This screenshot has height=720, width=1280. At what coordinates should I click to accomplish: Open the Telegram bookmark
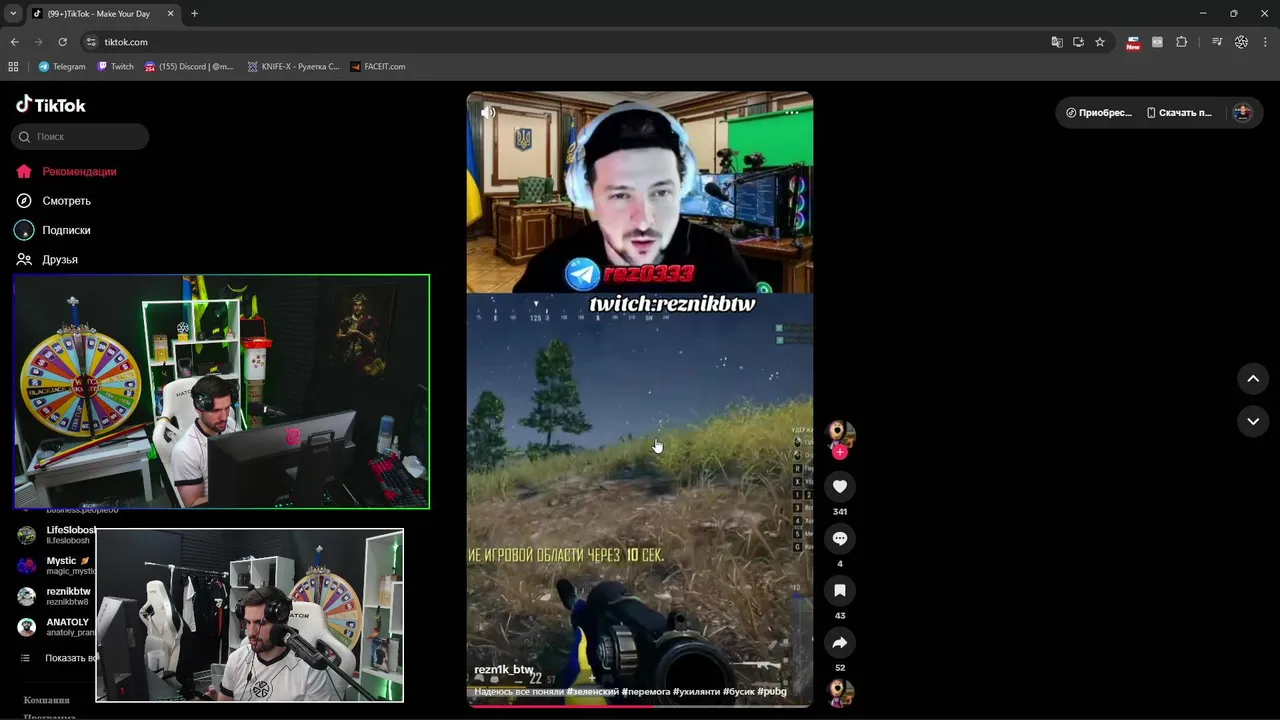pos(62,67)
